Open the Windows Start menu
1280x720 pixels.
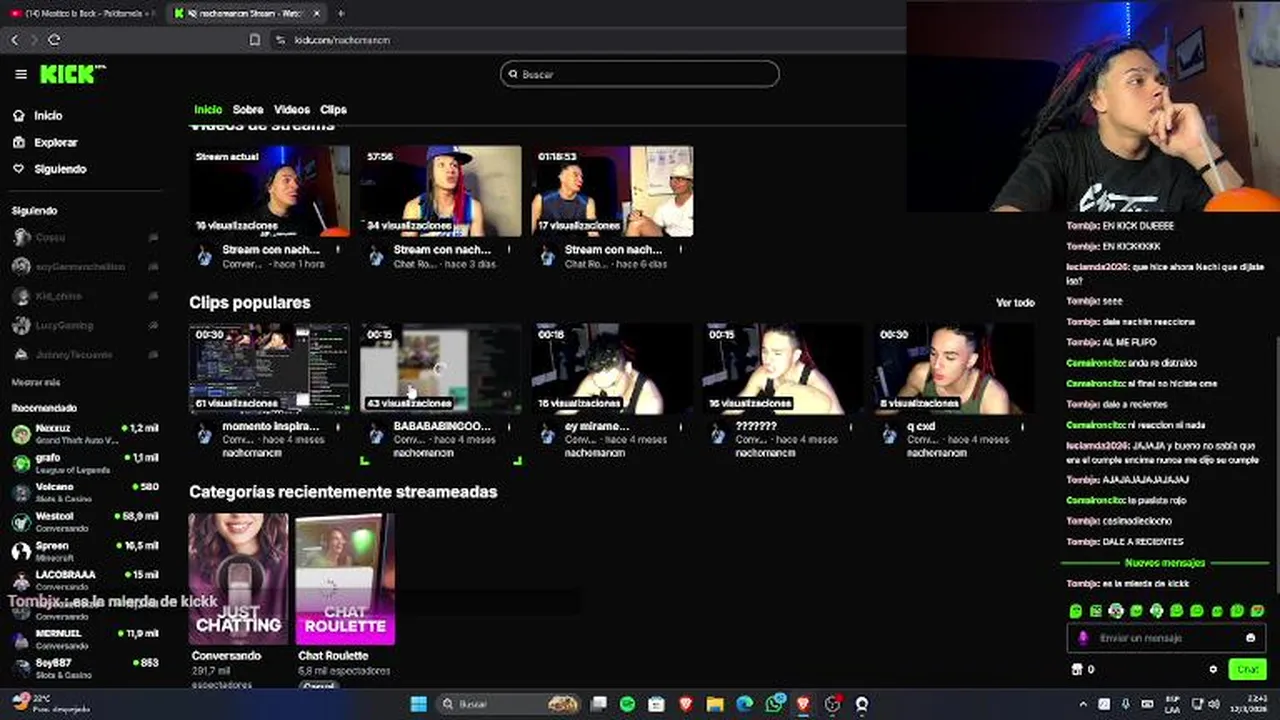pos(419,704)
